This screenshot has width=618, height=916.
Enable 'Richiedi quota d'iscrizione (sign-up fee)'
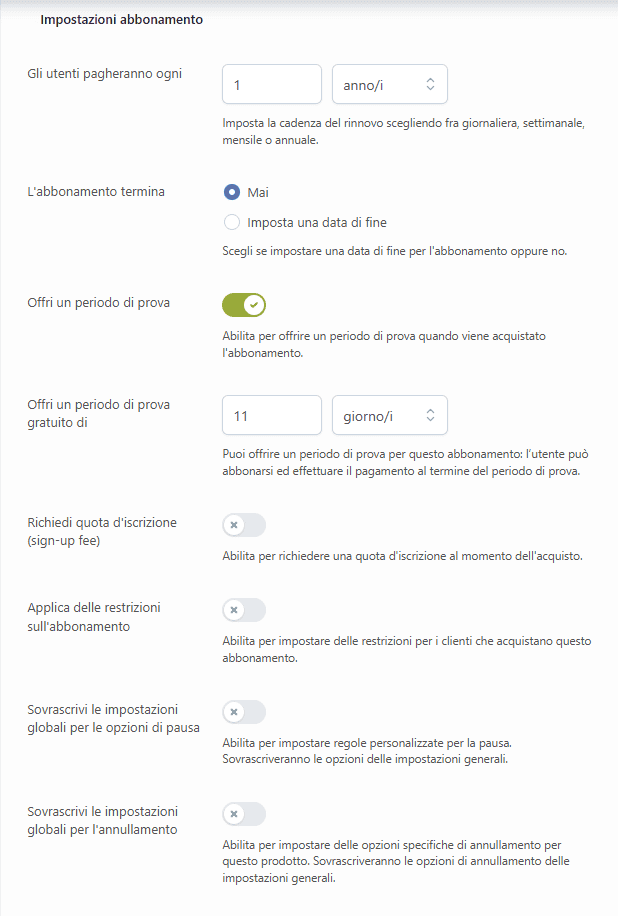point(244,524)
